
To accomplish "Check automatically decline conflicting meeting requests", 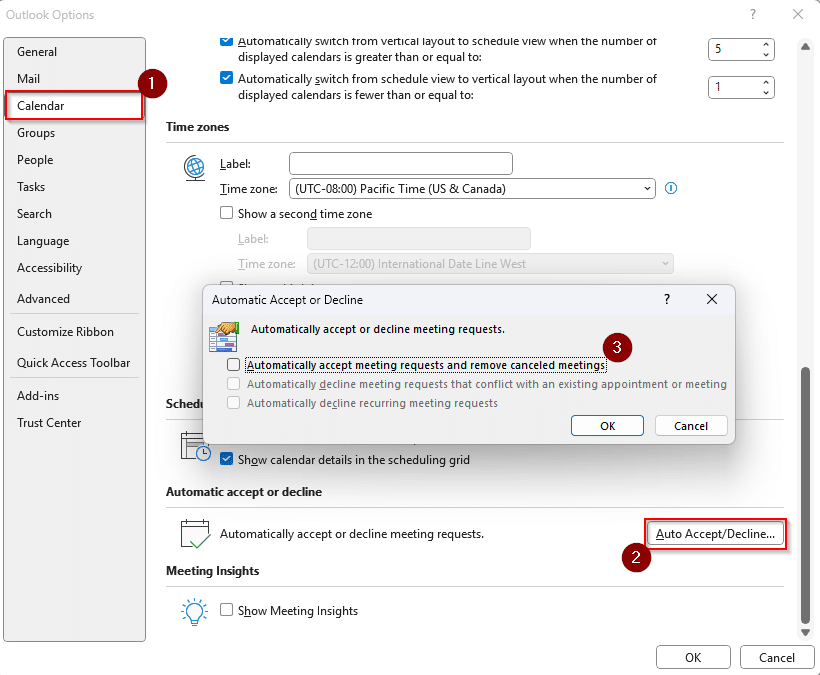I will click(x=233, y=384).
